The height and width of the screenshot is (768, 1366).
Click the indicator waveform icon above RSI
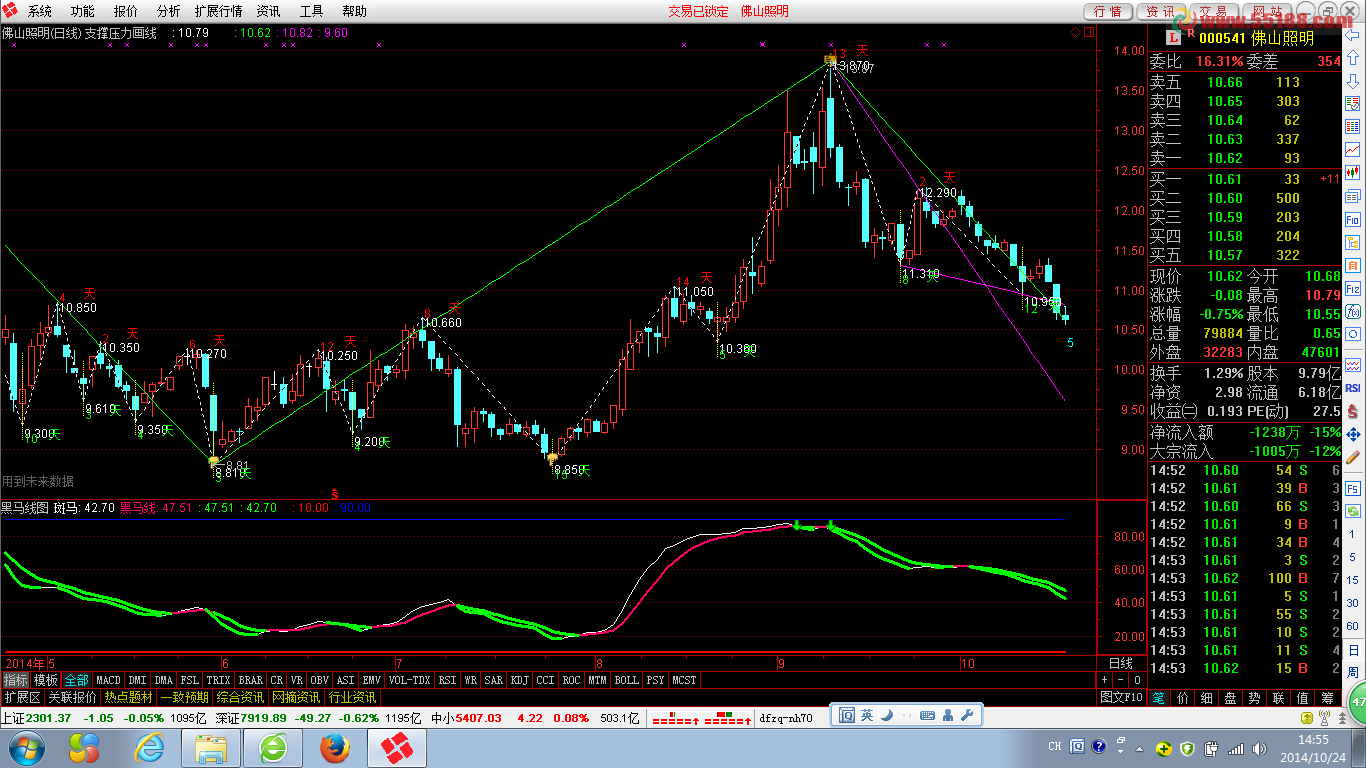(x=1353, y=364)
